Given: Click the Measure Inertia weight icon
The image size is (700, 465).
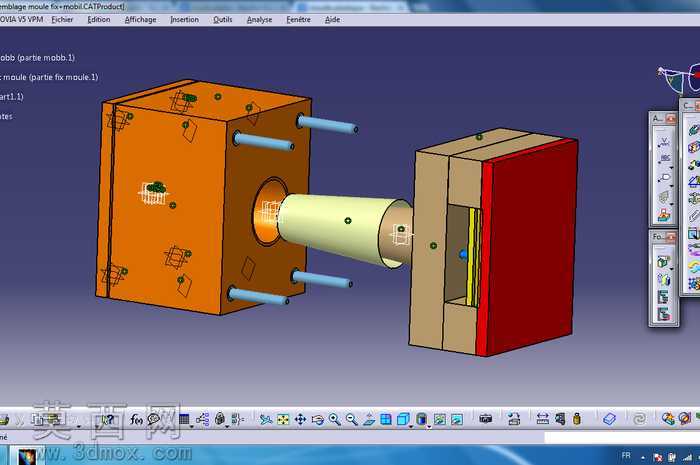Looking at the screenshot, I should pos(577,419).
